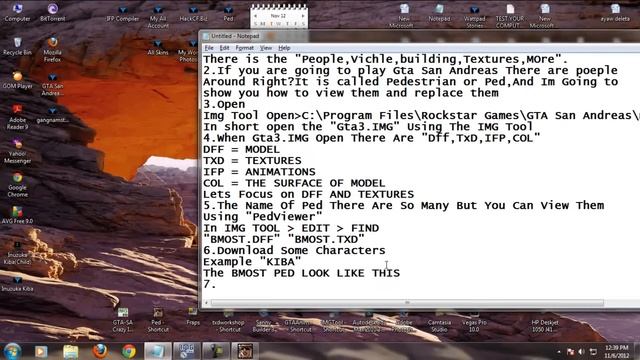Click the Yahoo! Messenger desktop icon
The width and height of the screenshot is (640, 360).
[x=17, y=151]
